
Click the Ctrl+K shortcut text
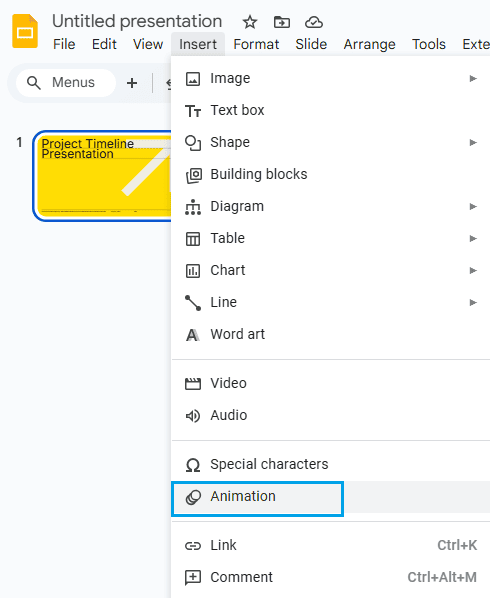point(457,546)
